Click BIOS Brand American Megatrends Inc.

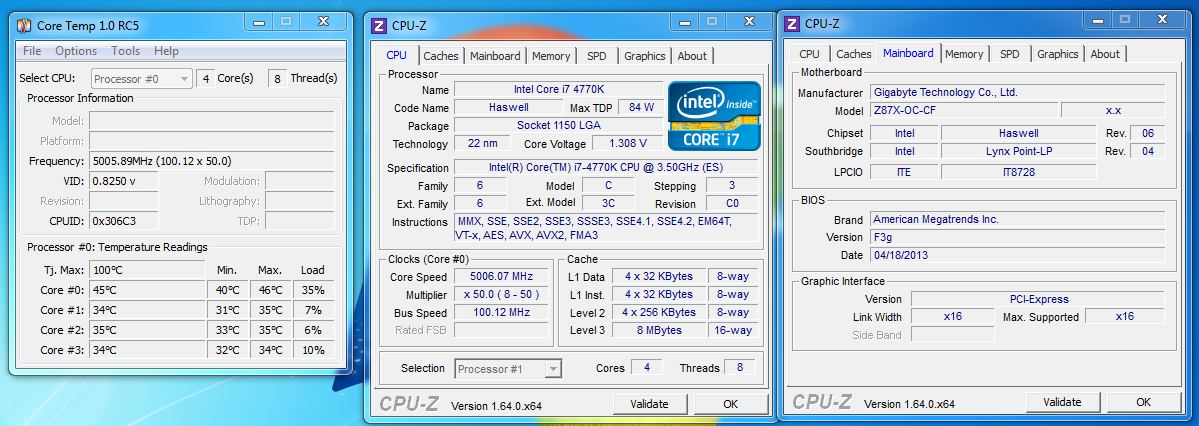point(1017,220)
